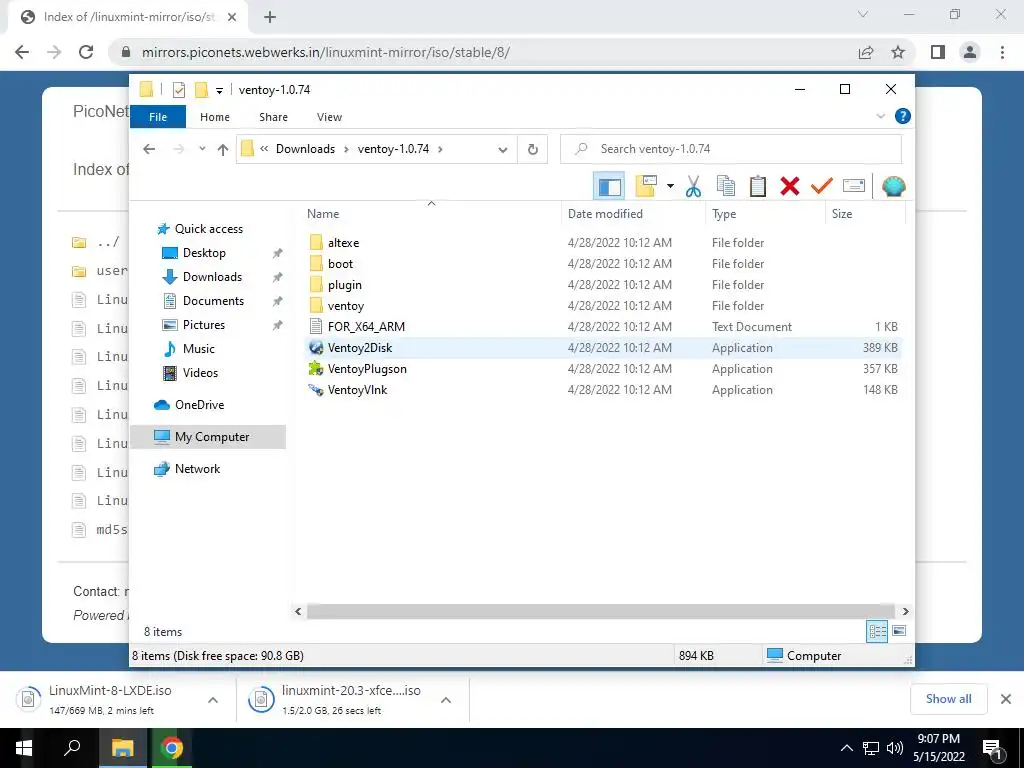Image resolution: width=1024 pixels, height=768 pixels.
Task: Open recent locations dropdown arrow
Action: pyautogui.click(x=202, y=149)
